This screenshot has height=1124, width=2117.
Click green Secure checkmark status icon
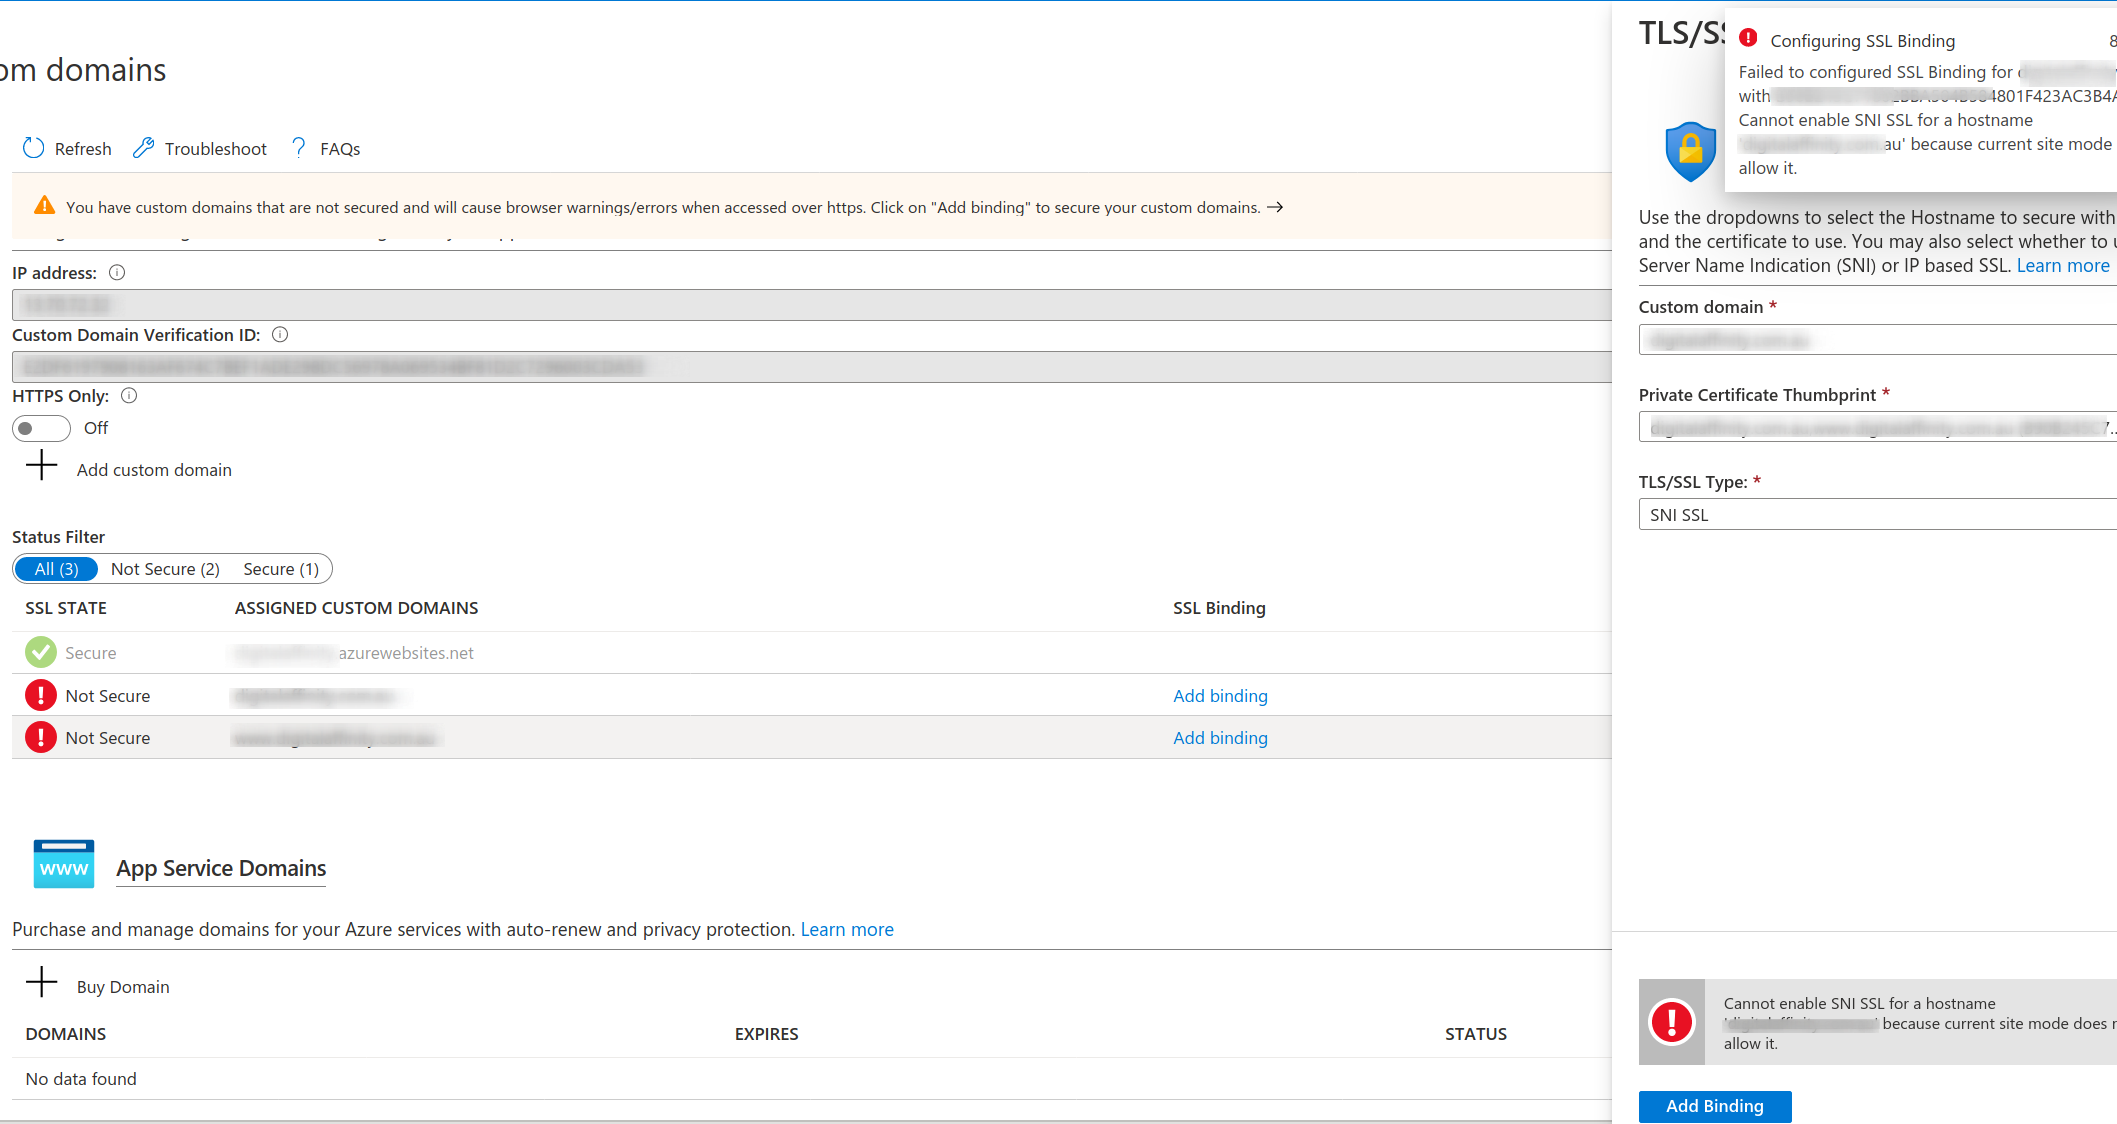click(40, 652)
